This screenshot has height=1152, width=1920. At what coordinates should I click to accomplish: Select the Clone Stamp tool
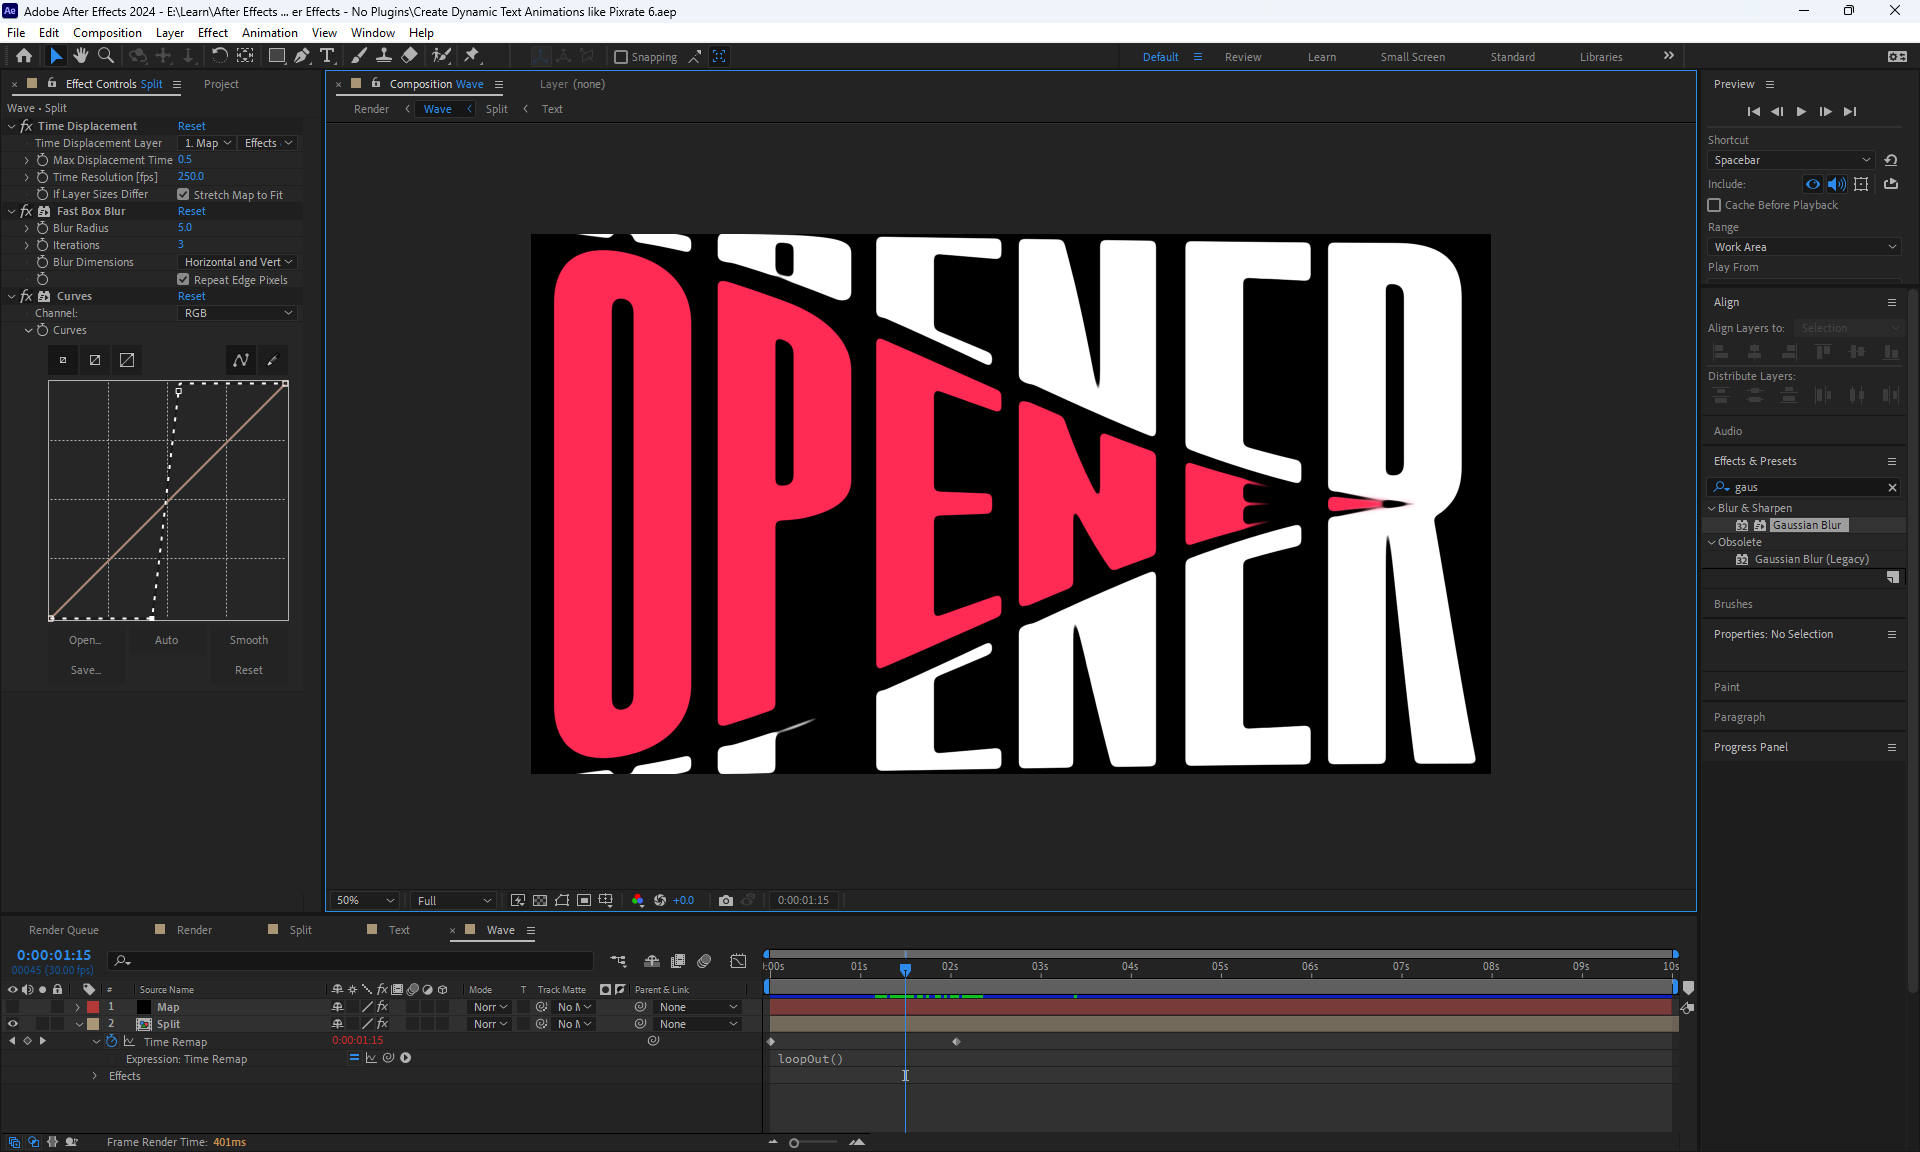point(384,56)
